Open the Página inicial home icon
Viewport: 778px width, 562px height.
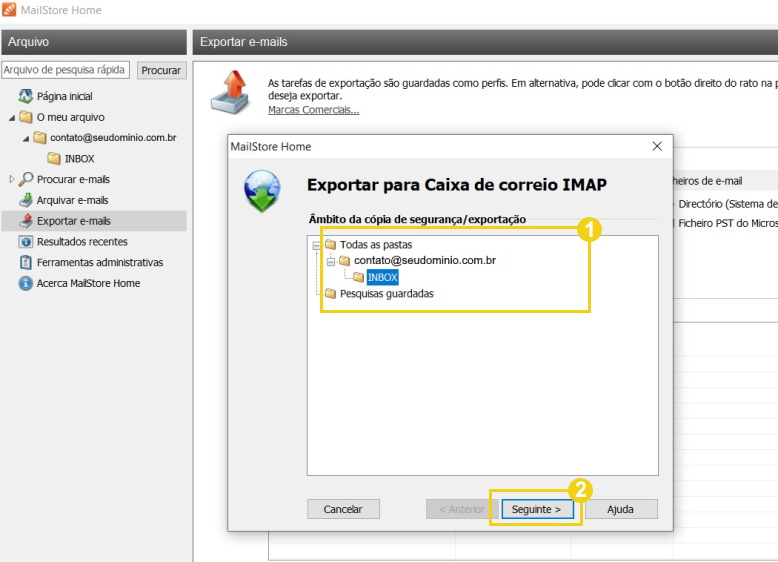point(25,96)
